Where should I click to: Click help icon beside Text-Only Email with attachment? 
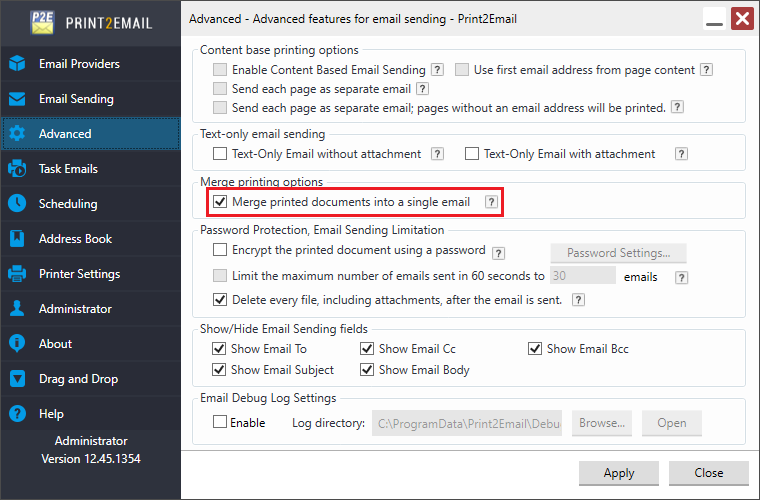tap(681, 154)
